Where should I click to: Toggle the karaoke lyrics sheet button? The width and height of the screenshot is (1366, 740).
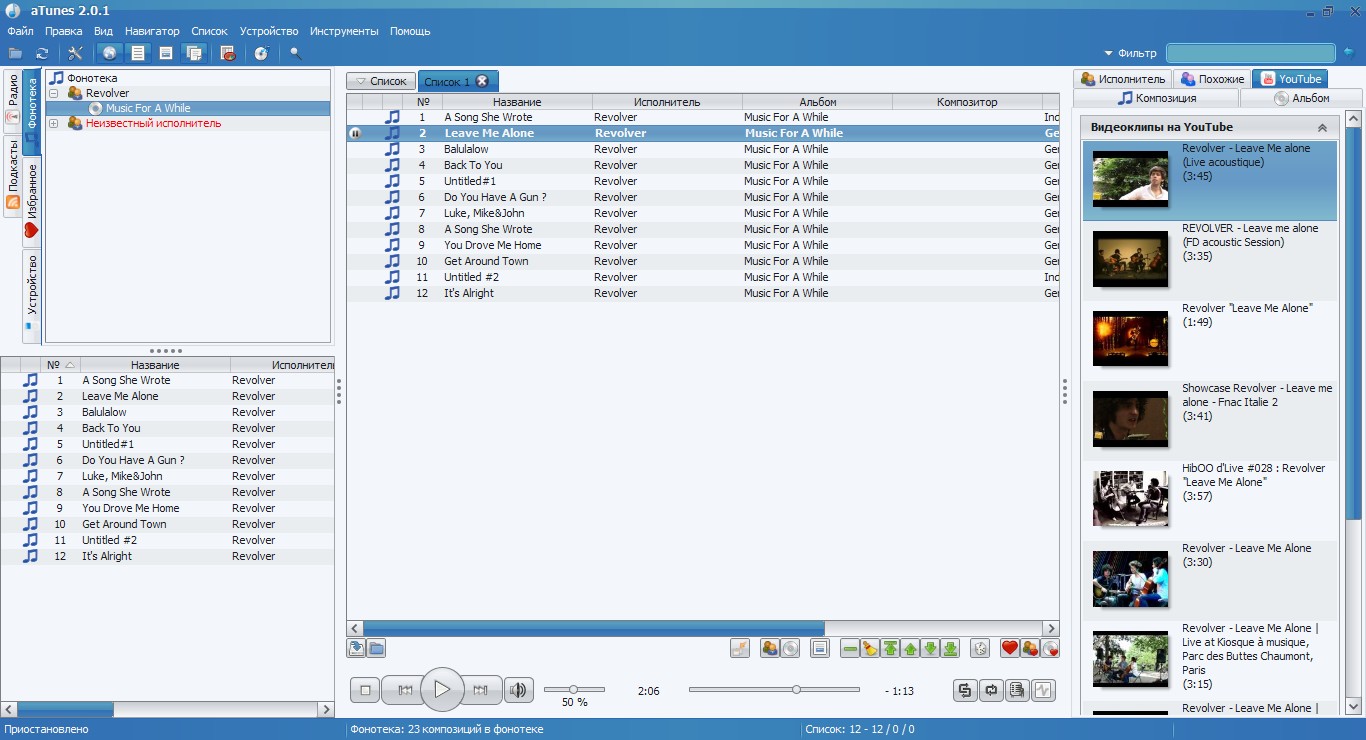tap(1017, 690)
